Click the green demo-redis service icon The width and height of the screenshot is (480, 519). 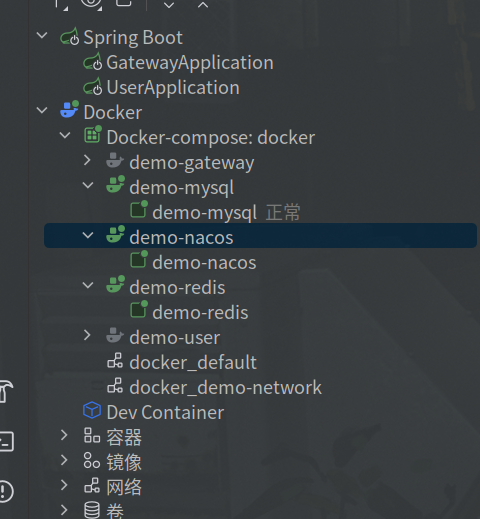tap(115, 284)
